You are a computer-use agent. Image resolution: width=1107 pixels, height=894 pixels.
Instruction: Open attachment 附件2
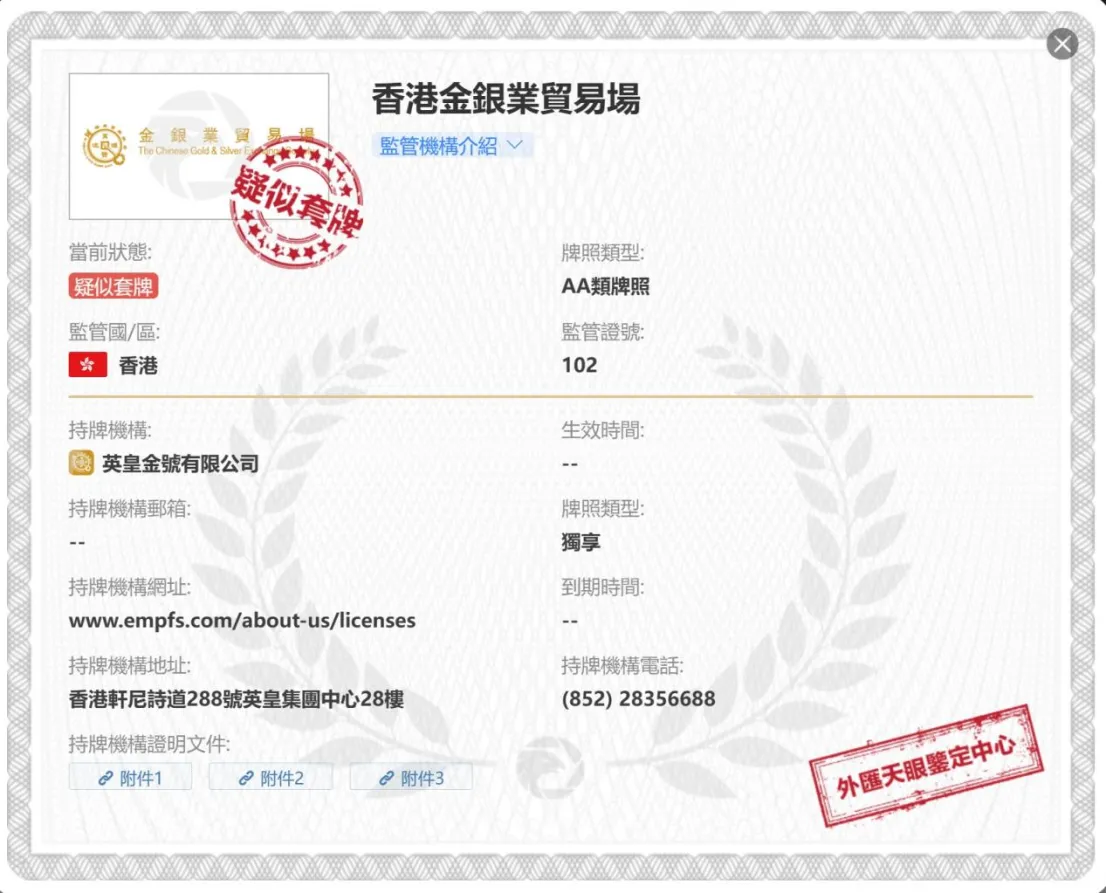(271, 777)
